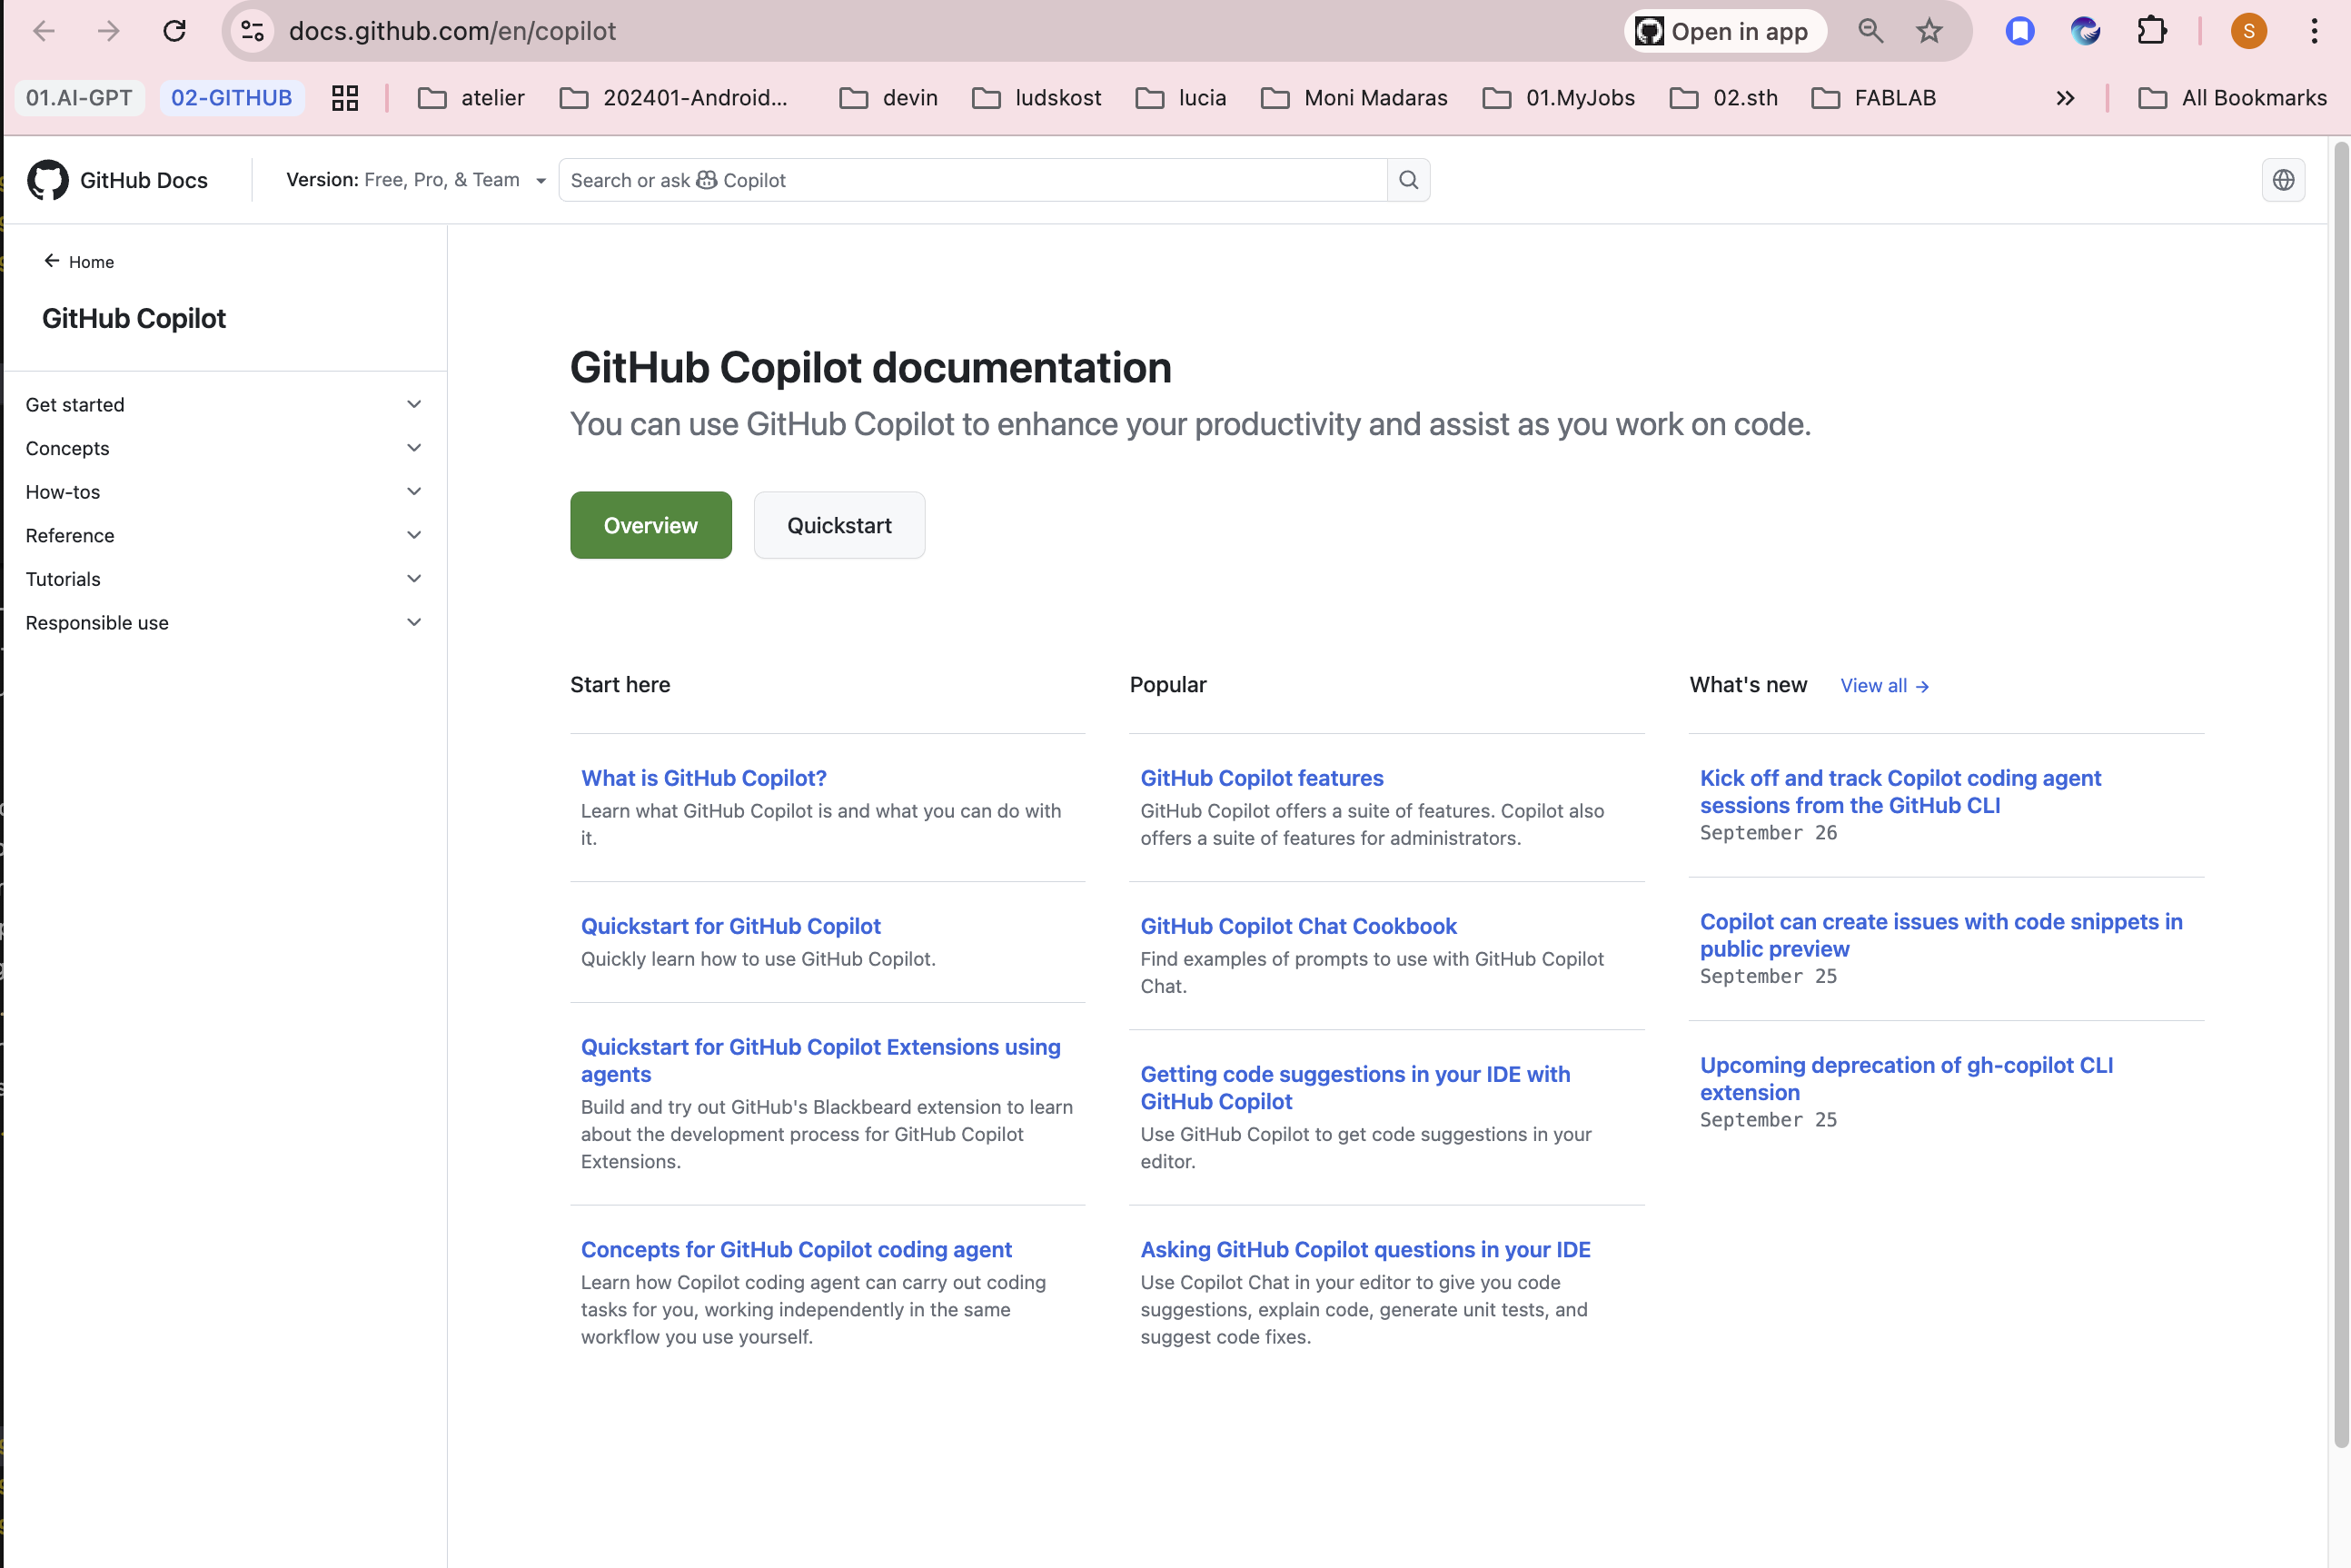Viewport: 2351px width, 1568px height.
Task: Click the search magnifier in the docs search bar
Action: (x=1408, y=180)
